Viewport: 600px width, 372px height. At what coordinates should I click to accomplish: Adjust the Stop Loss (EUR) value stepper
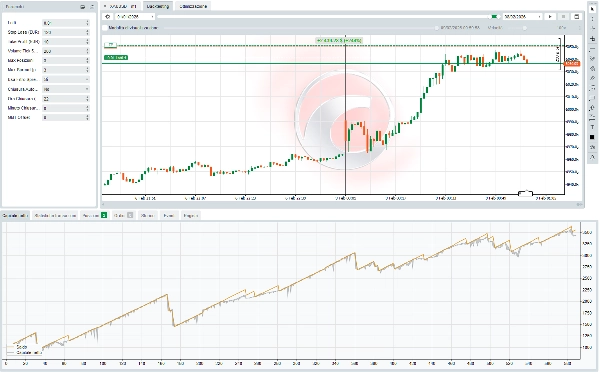[88, 32]
